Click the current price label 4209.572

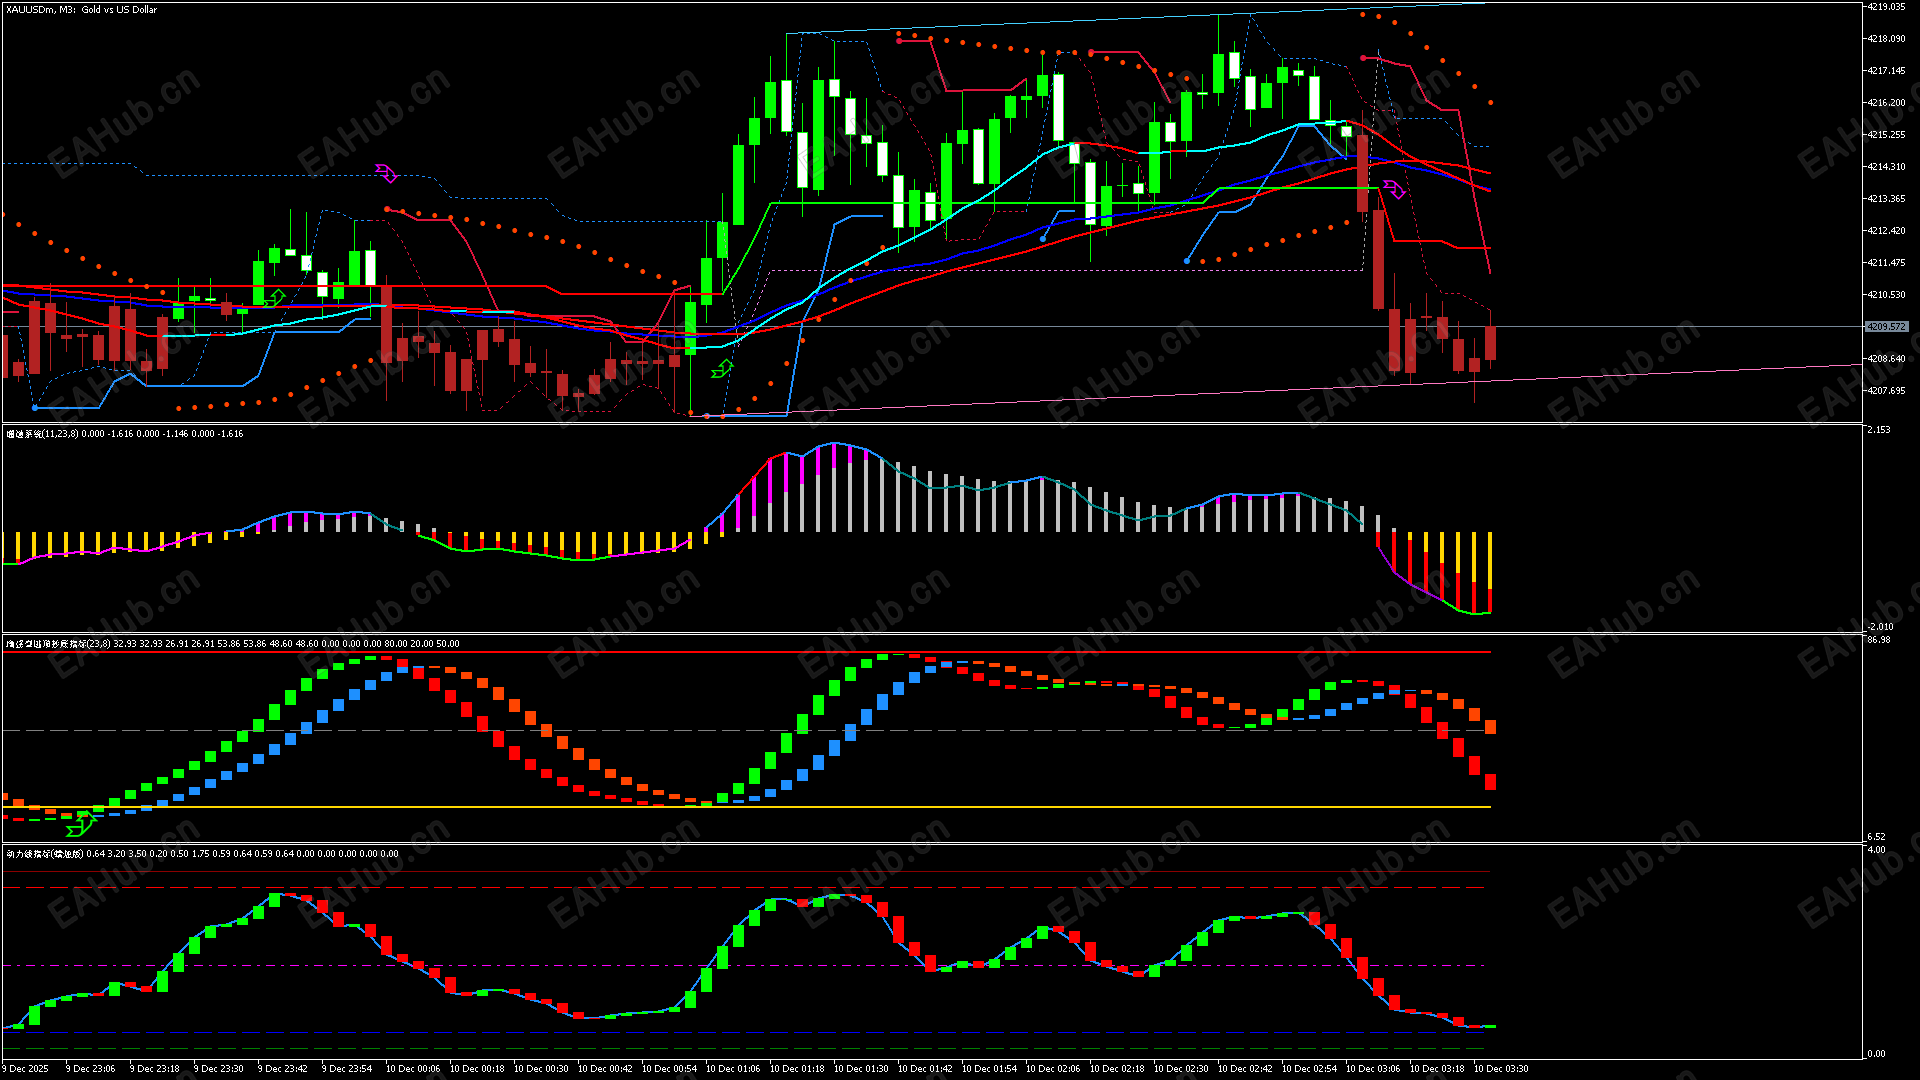1887,327
